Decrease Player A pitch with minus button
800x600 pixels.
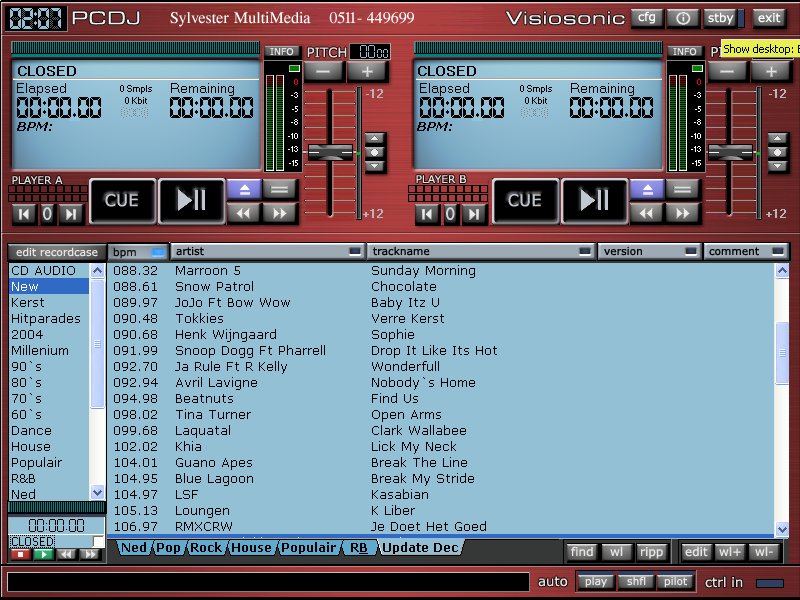(323, 72)
